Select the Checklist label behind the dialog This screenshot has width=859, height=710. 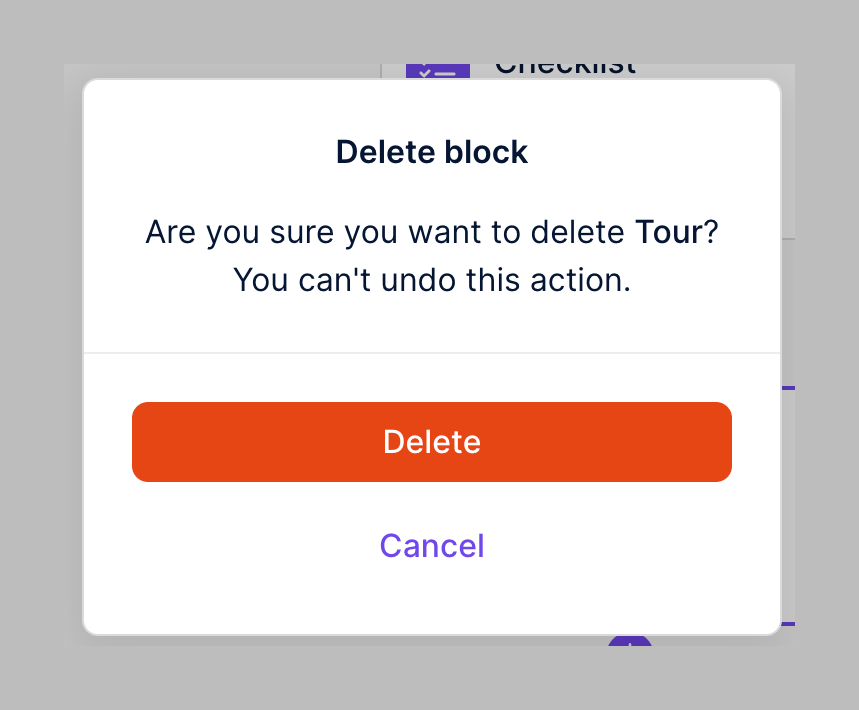click(x=565, y=69)
